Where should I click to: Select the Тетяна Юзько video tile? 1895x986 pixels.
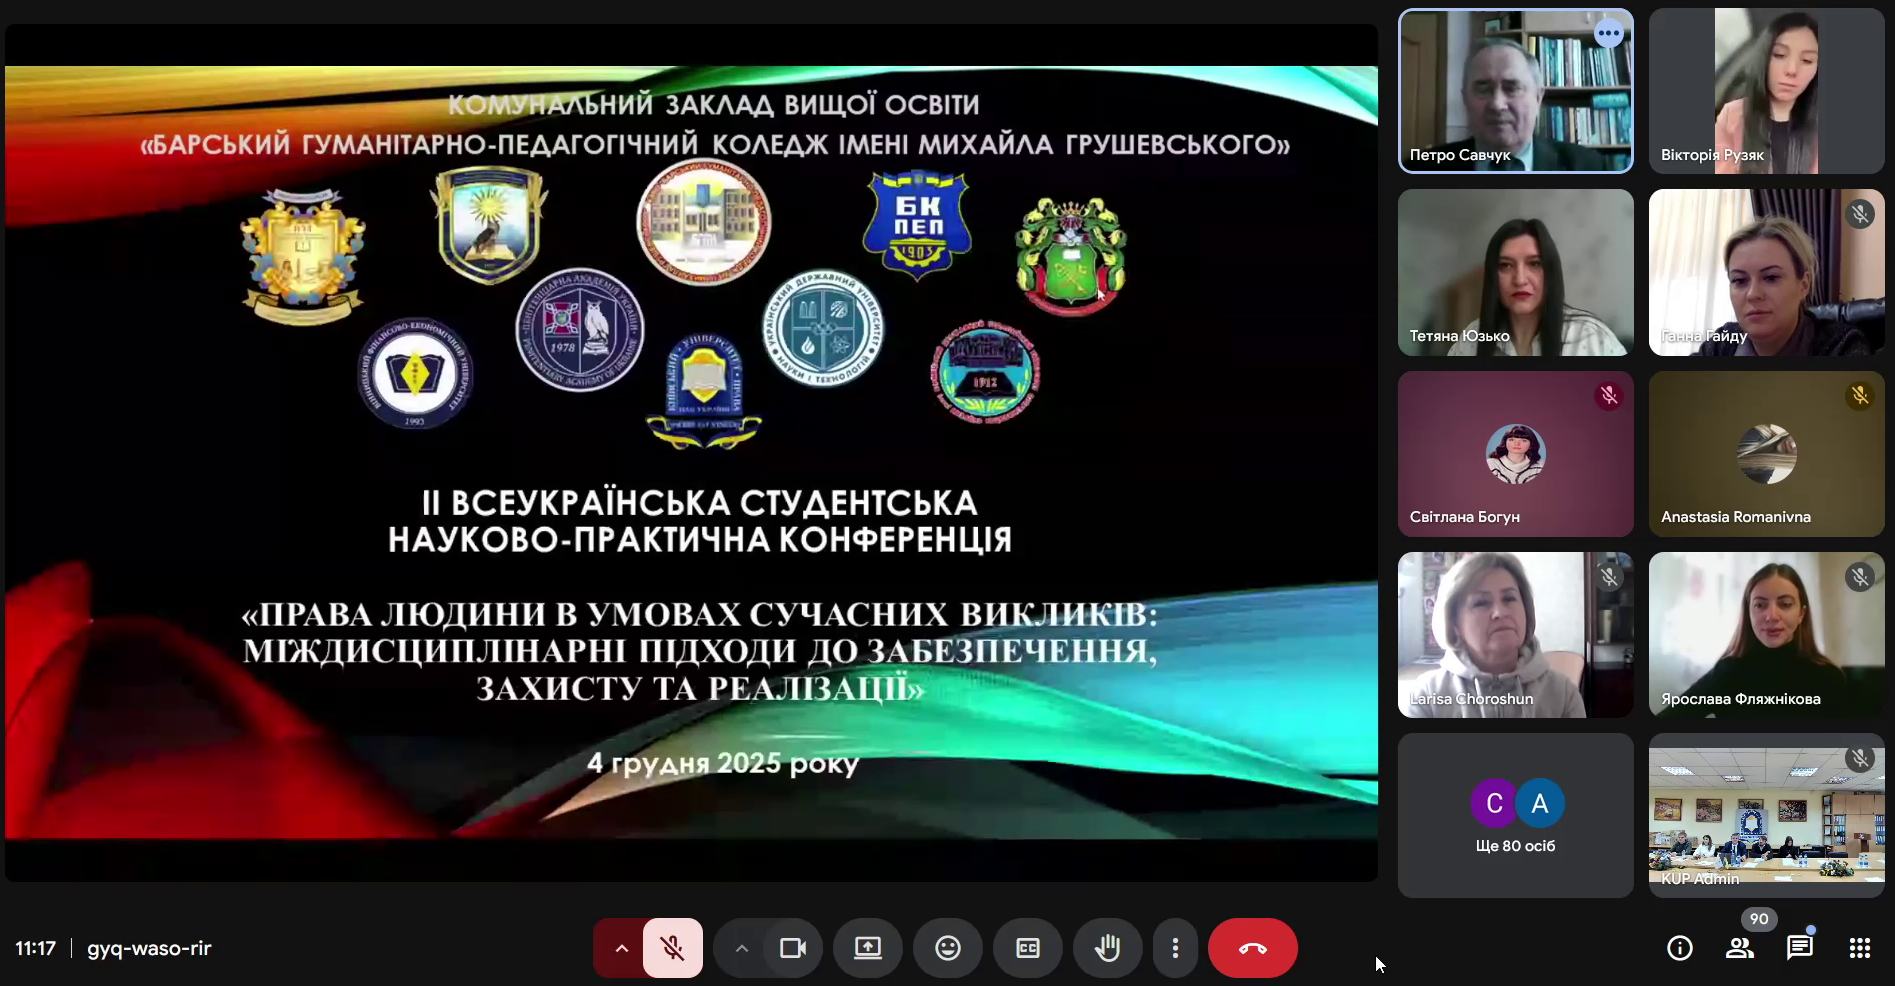click(1515, 272)
